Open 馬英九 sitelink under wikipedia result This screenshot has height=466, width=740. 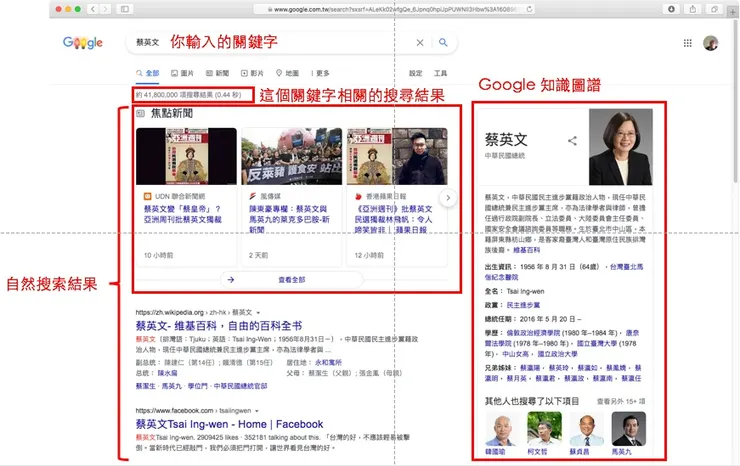(x=172, y=386)
